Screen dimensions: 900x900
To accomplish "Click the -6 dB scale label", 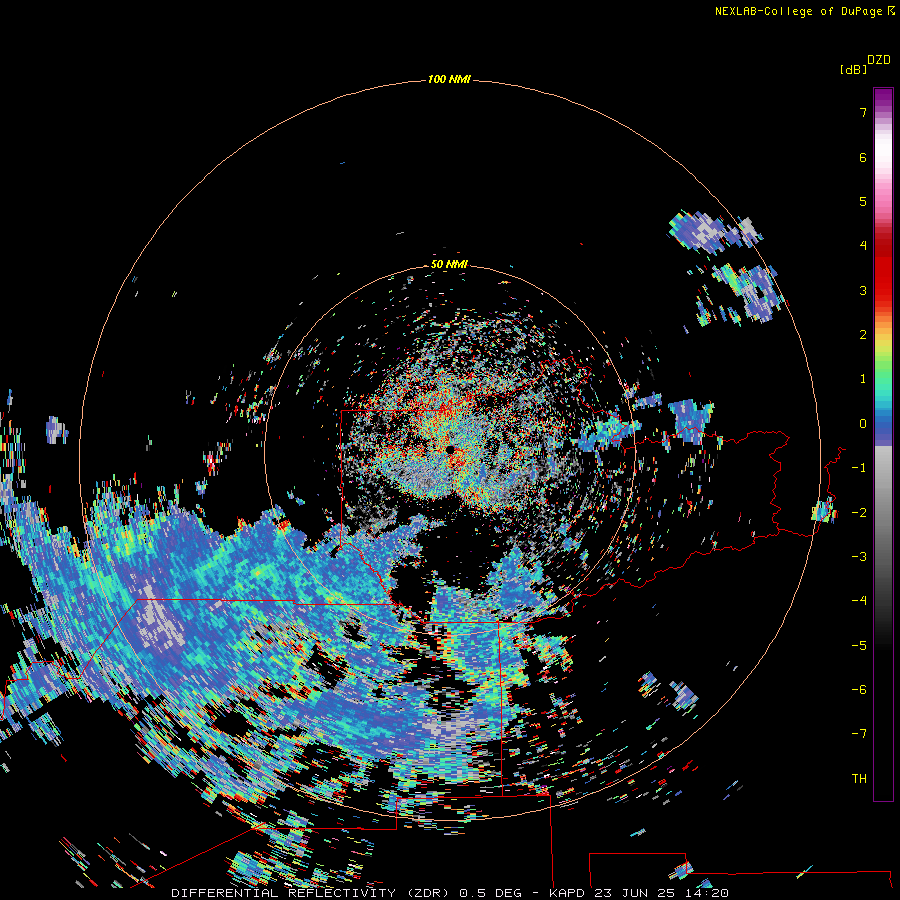I will pos(859,690).
